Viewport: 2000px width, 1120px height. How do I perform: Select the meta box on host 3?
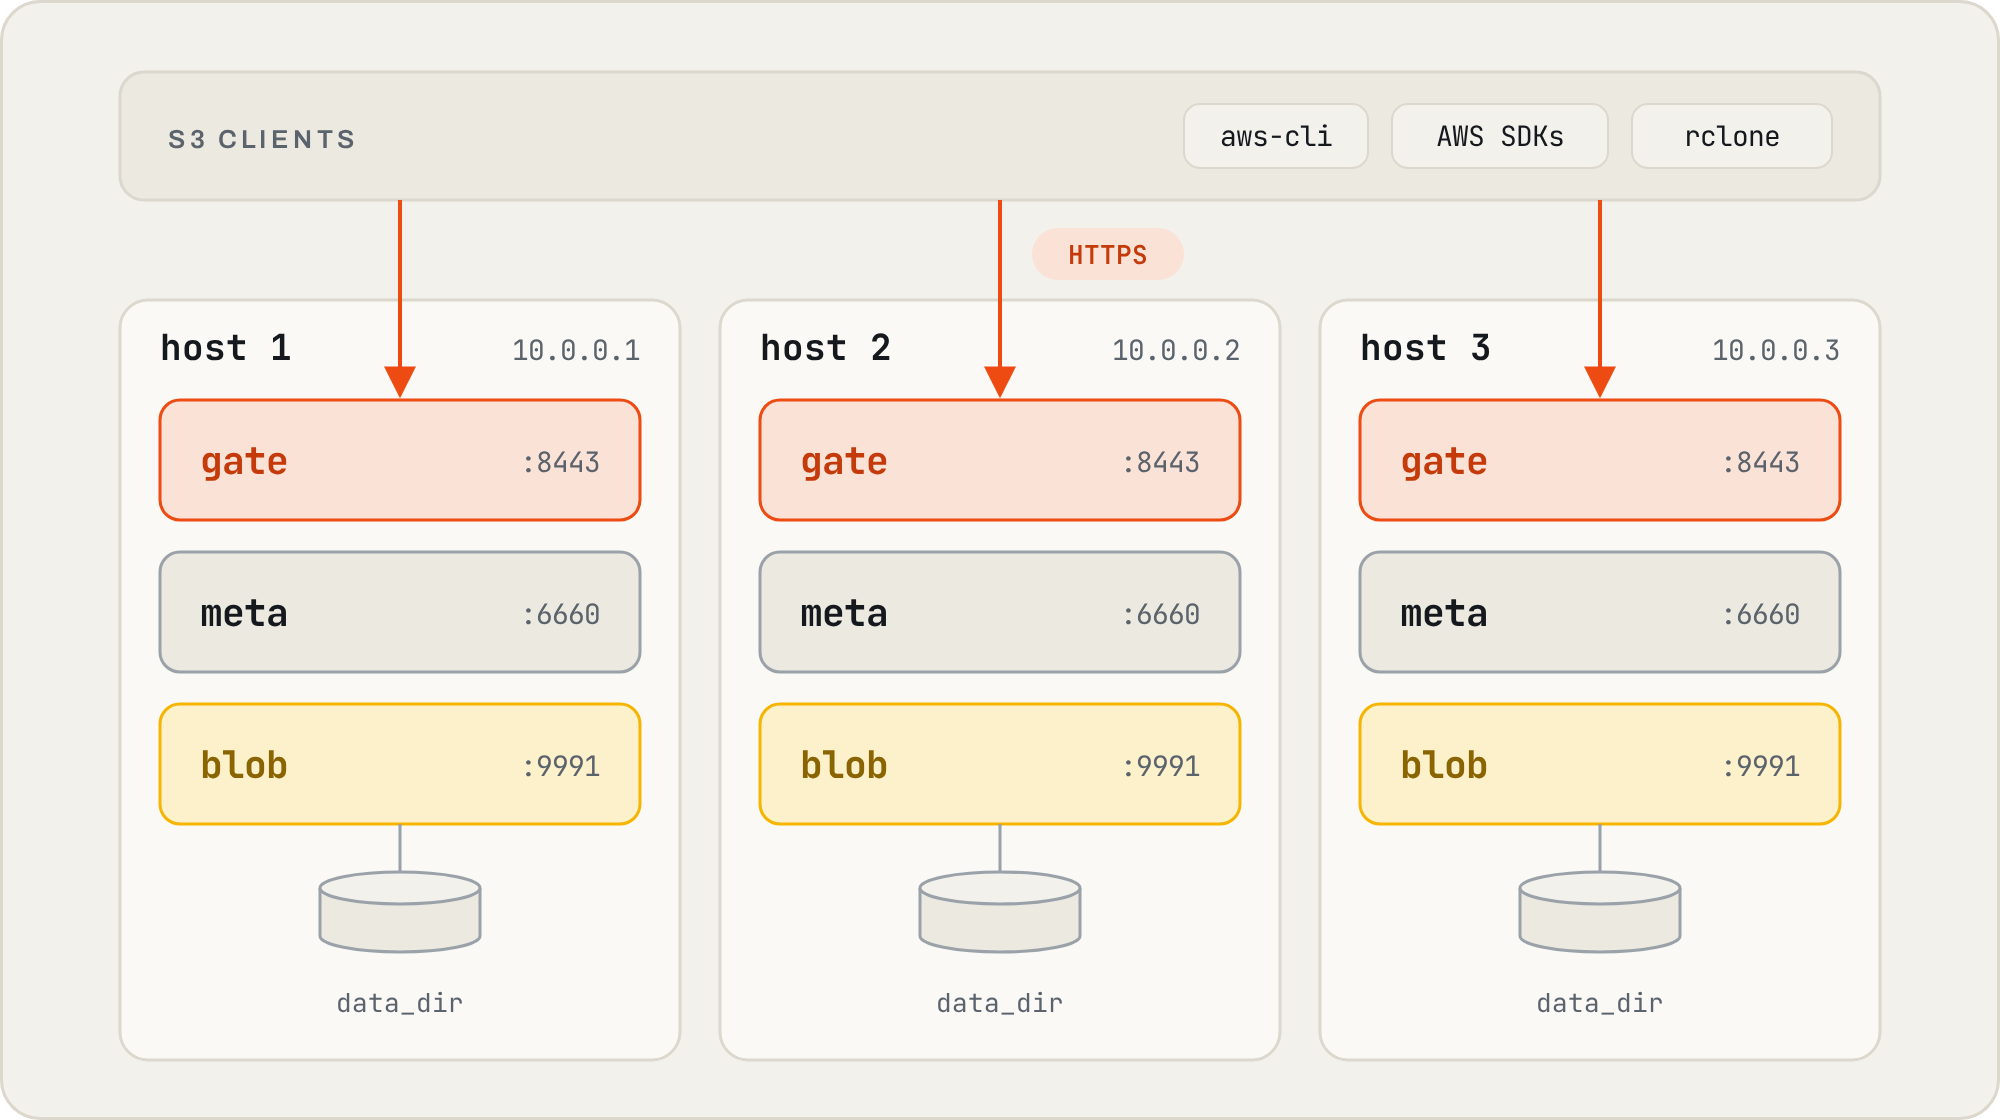(1600, 612)
